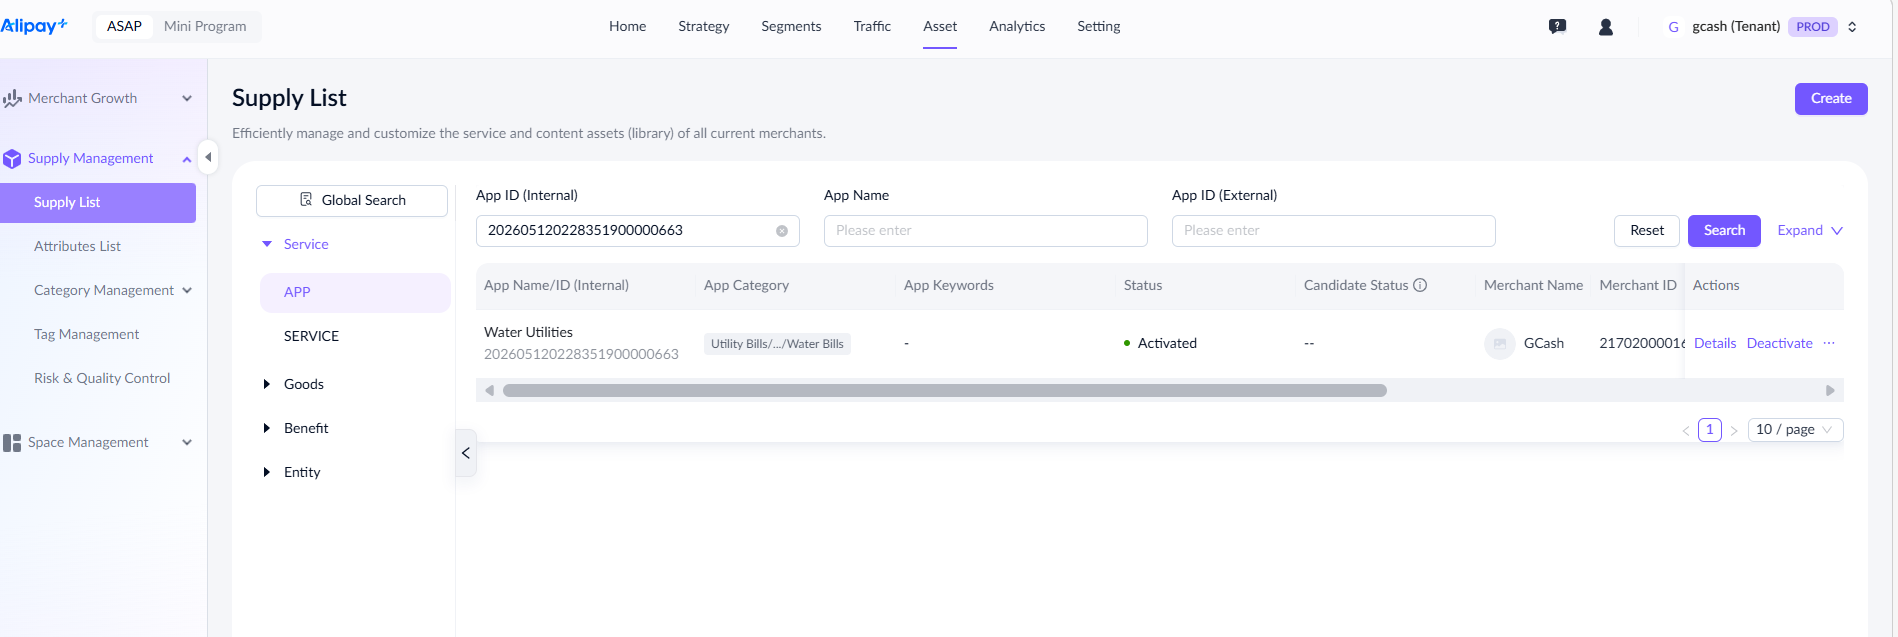Open the Analytics top menu
1898x637 pixels.
click(1017, 26)
